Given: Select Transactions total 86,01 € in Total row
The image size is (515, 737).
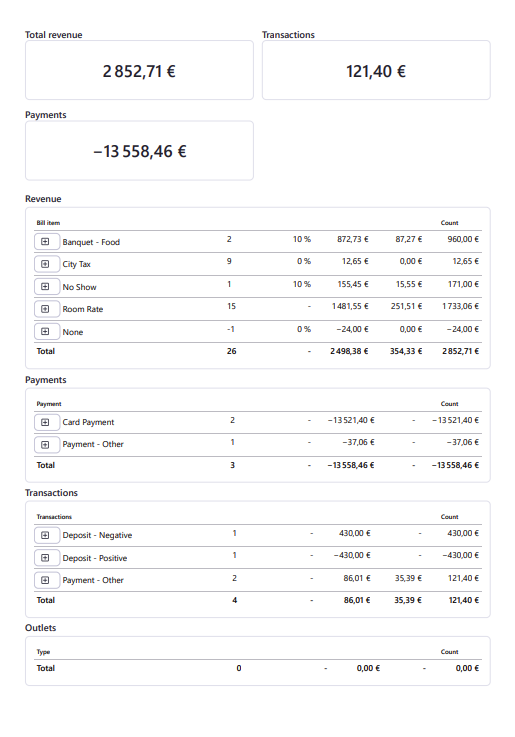Looking at the screenshot, I should tap(357, 600).
